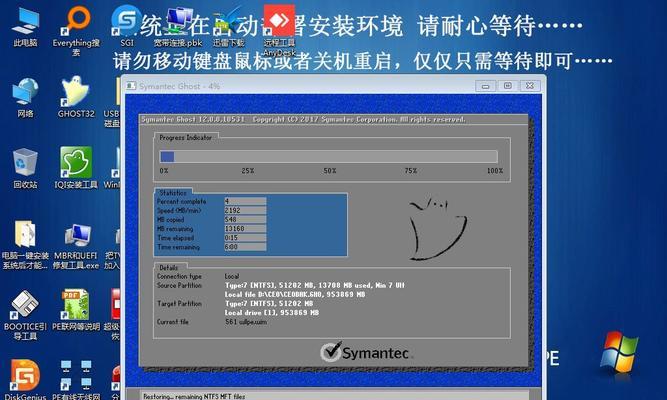Viewport: 667px width, 400px height.
Task: Click the Current file label
Action: pyautogui.click(x=173, y=322)
